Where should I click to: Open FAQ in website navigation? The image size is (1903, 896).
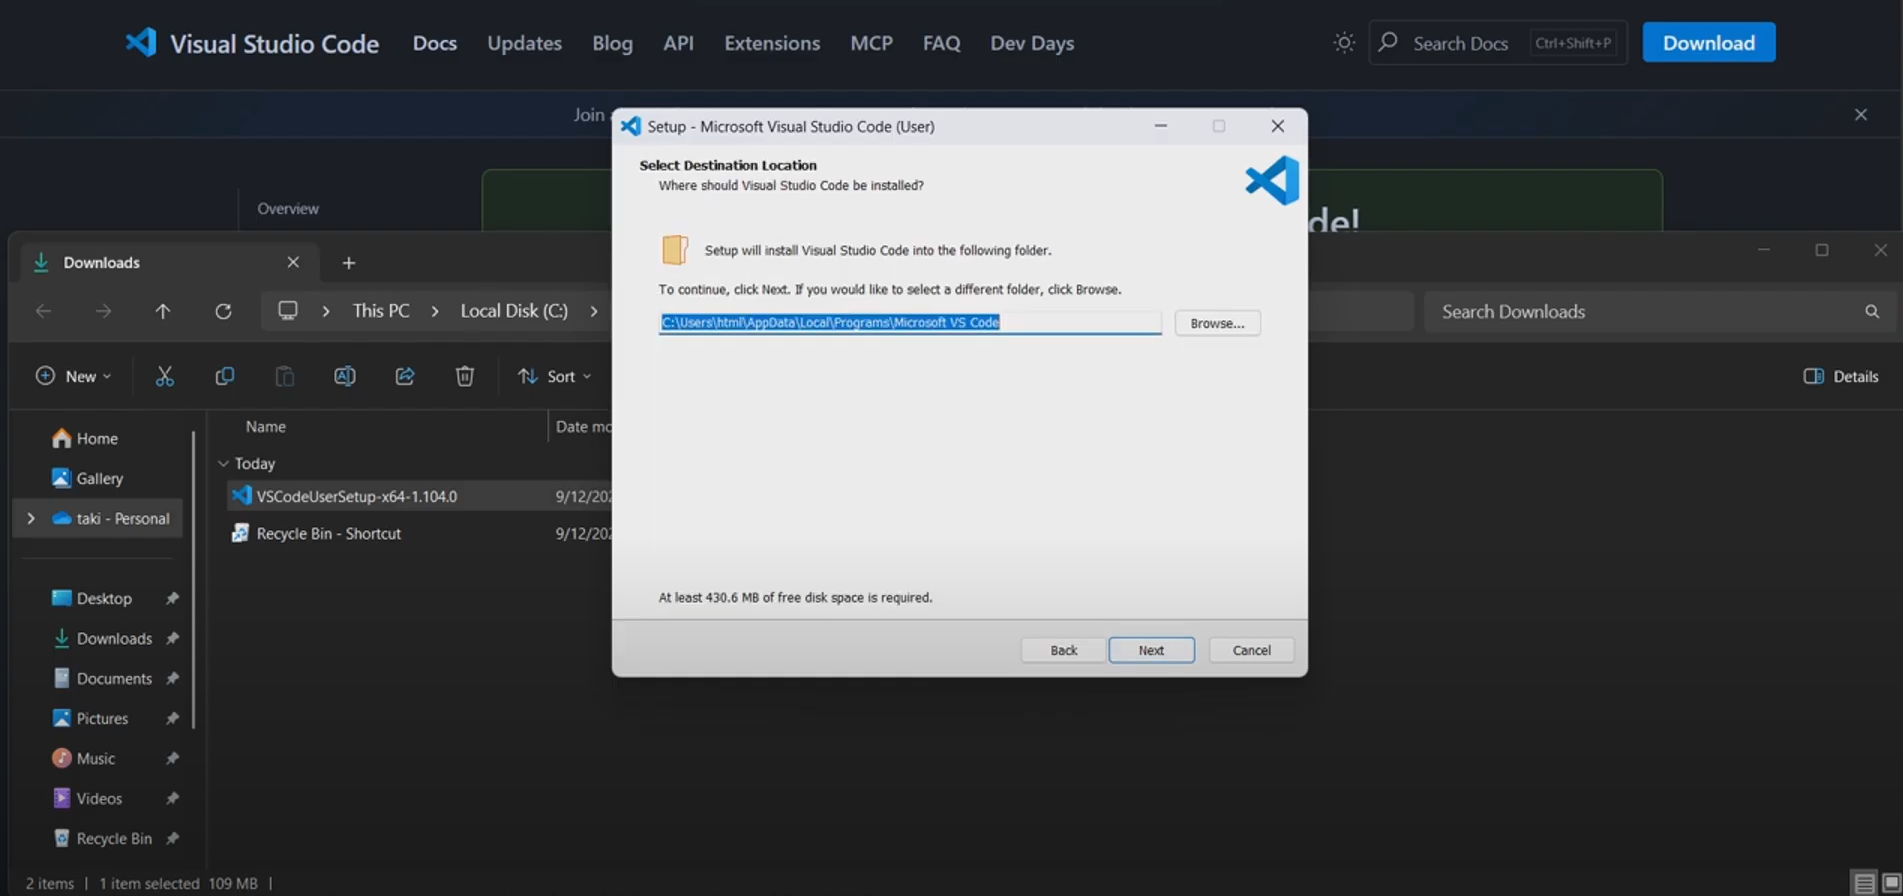[x=941, y=43]
